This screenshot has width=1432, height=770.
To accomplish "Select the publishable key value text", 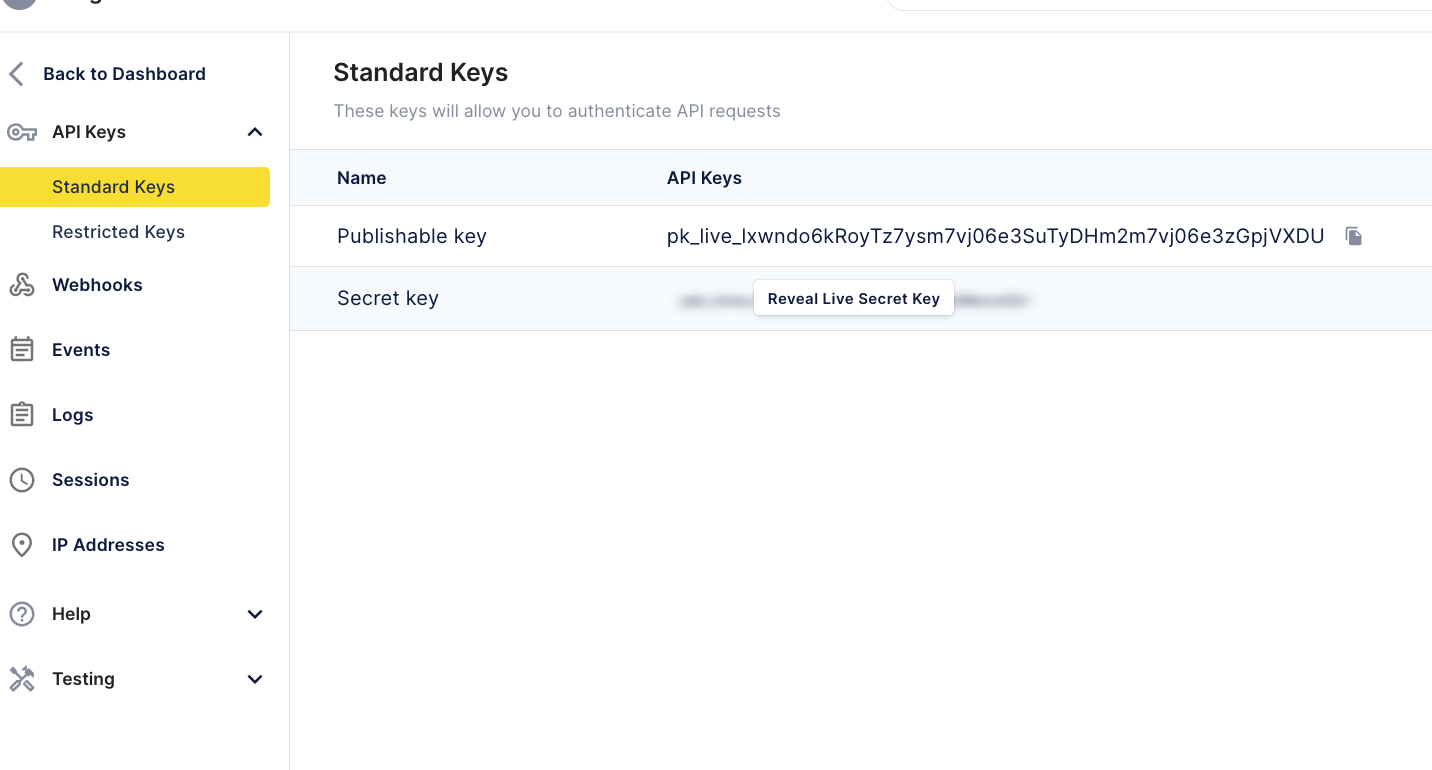I will [995, 236].
